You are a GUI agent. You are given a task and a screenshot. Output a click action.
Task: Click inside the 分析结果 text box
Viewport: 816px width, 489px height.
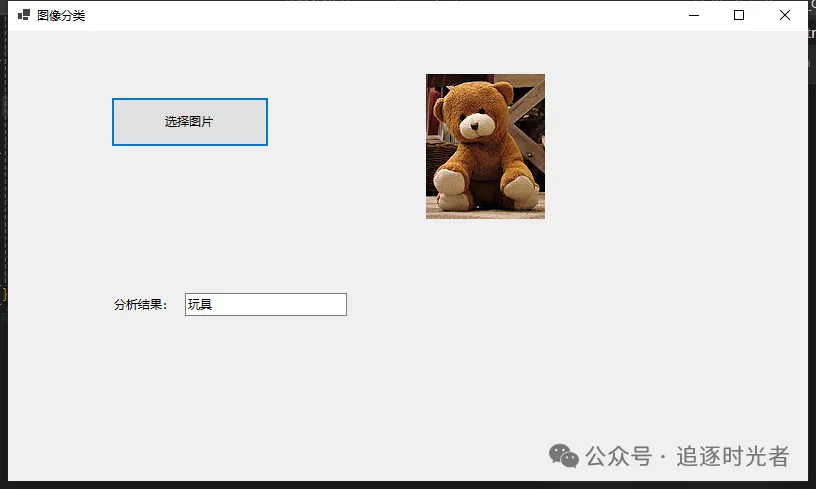[x=265, y=304]
